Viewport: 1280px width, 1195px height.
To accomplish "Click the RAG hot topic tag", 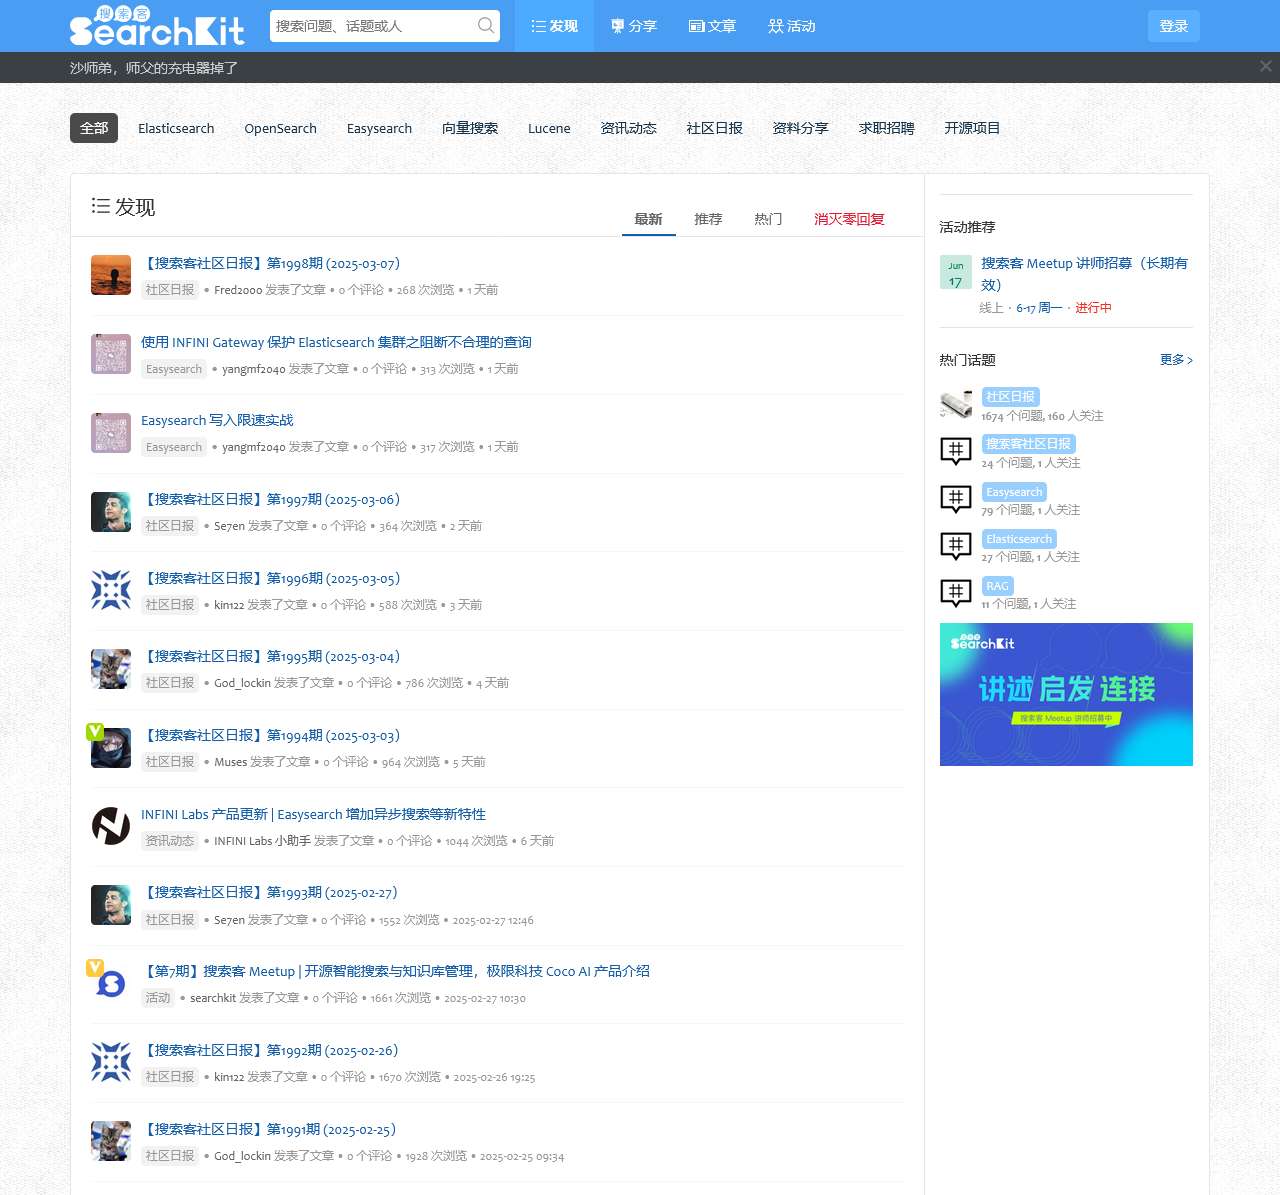I will click(997, 585).
